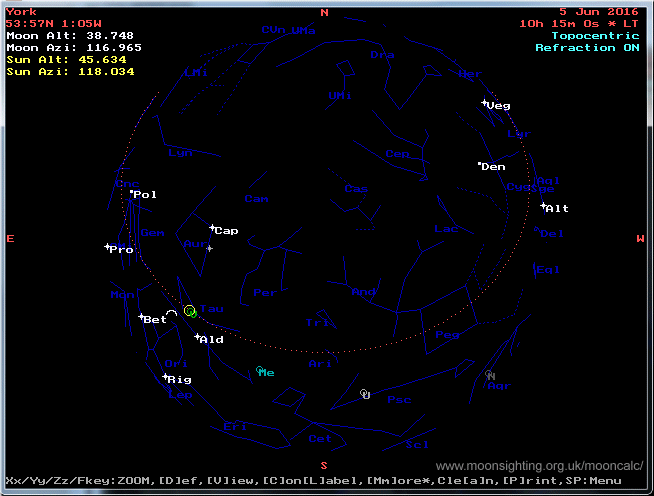Click the Altair star marker labeled Alt
Image resolution: width=654 pixels, height=496 pixels.
(x=543, y=207)
